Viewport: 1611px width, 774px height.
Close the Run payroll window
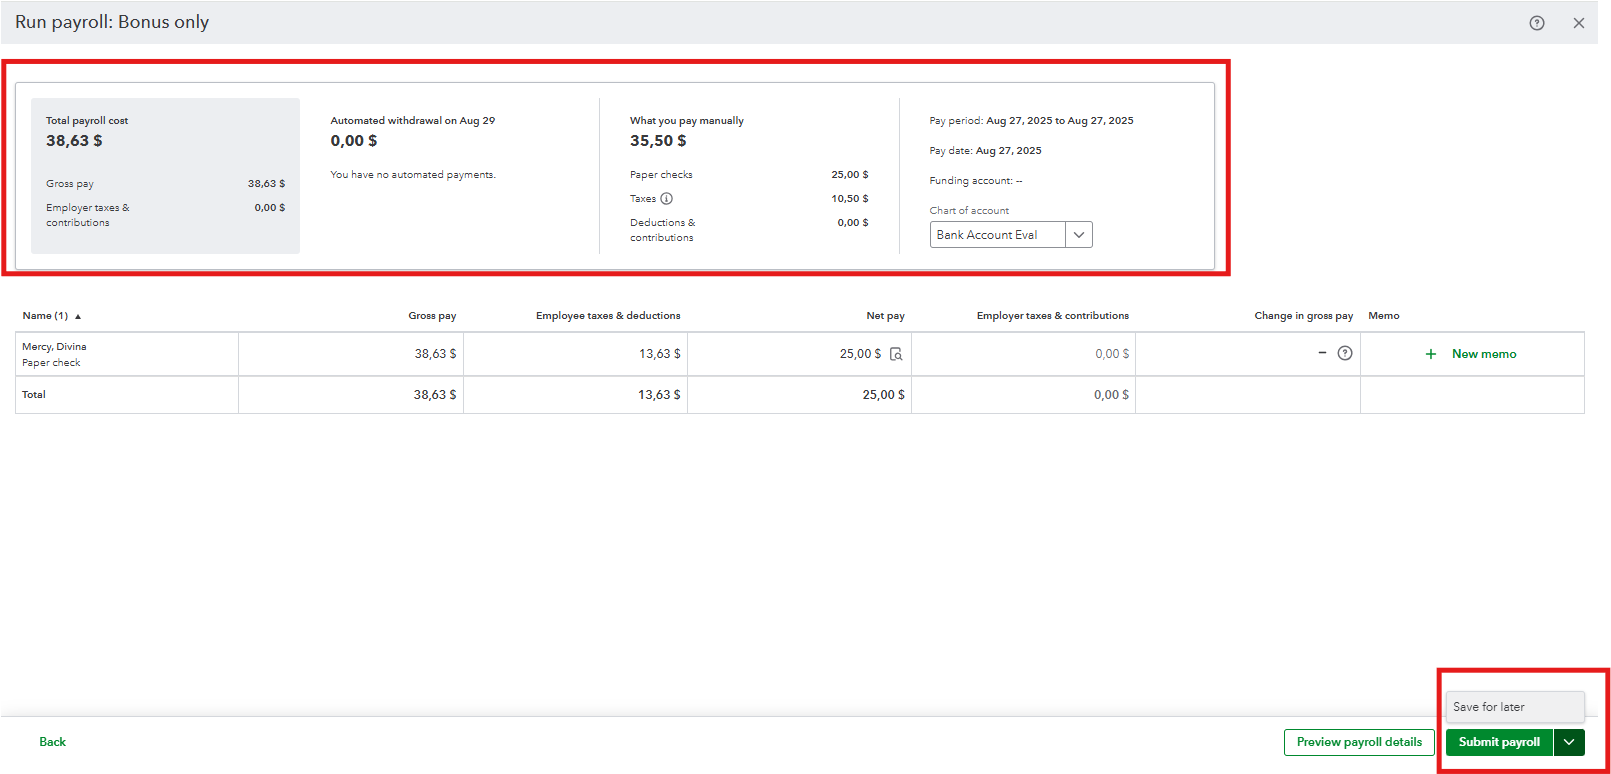1578,23
